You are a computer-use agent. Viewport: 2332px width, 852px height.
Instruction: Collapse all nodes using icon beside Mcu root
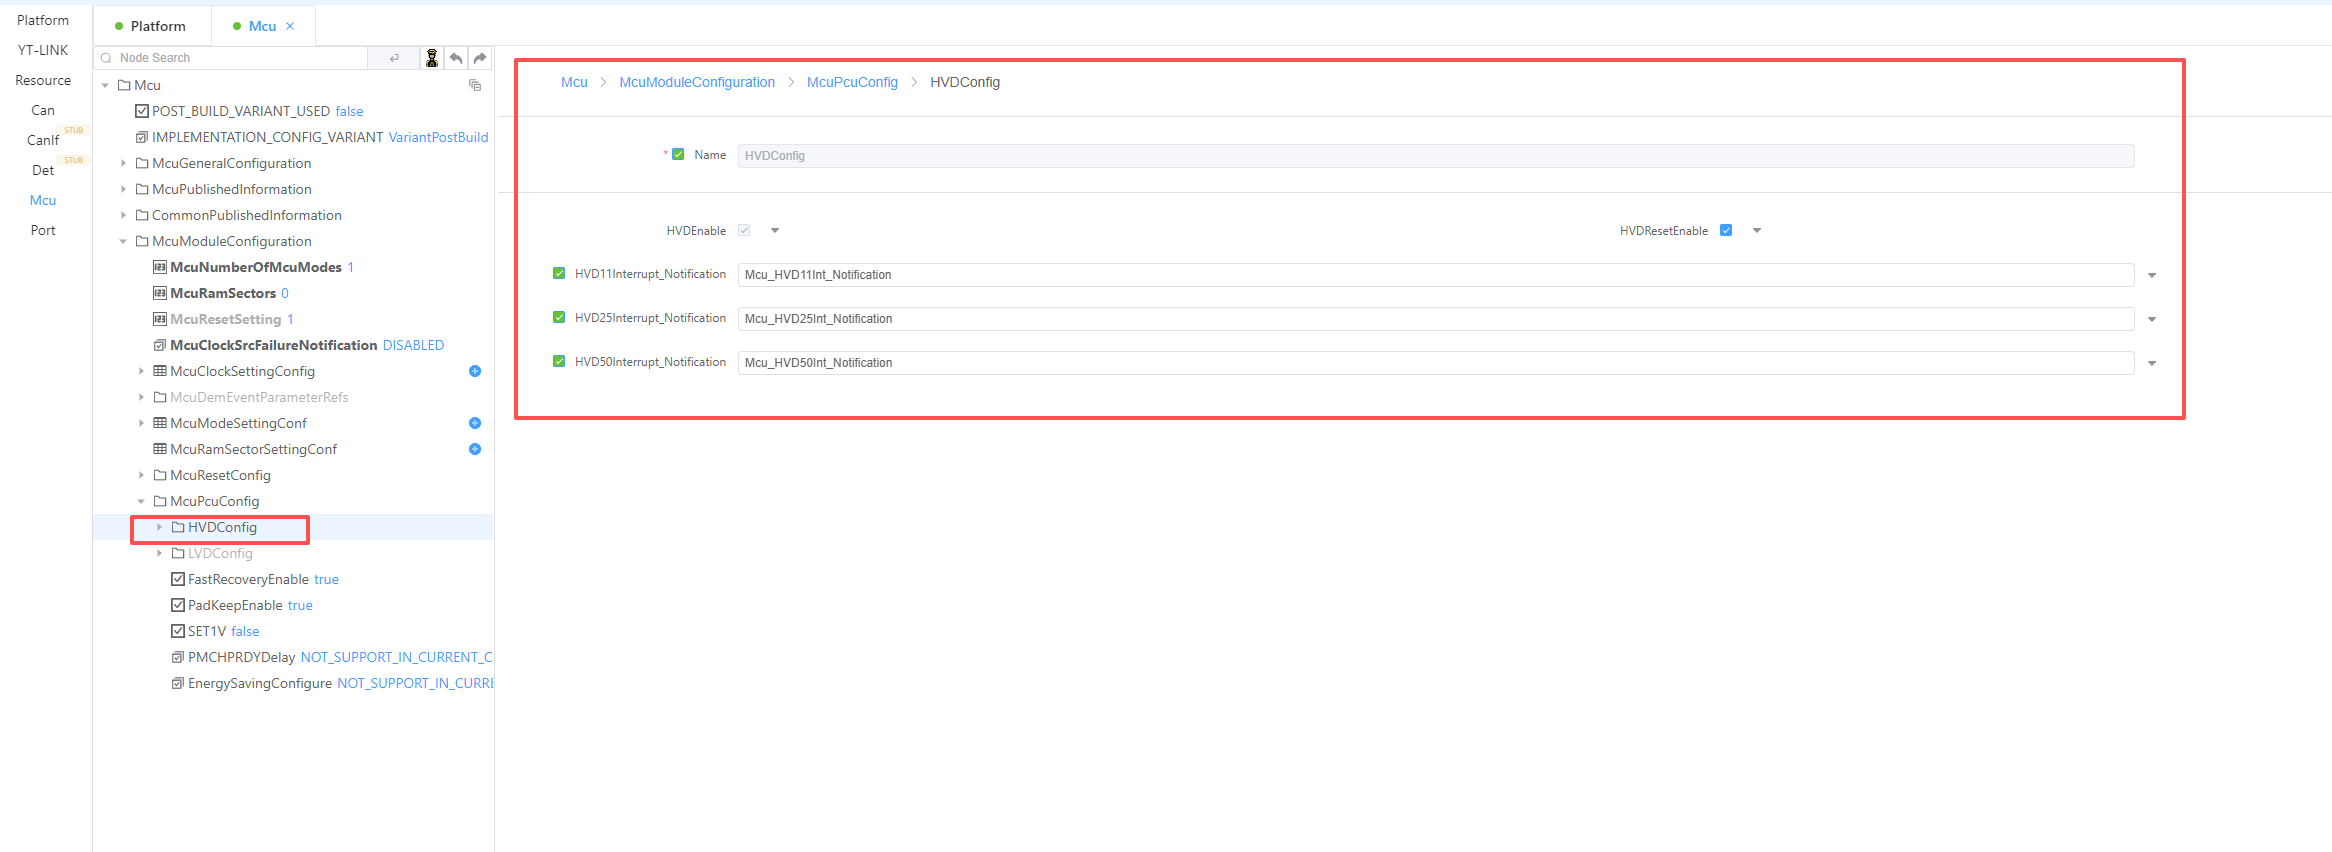pos(475,85)
